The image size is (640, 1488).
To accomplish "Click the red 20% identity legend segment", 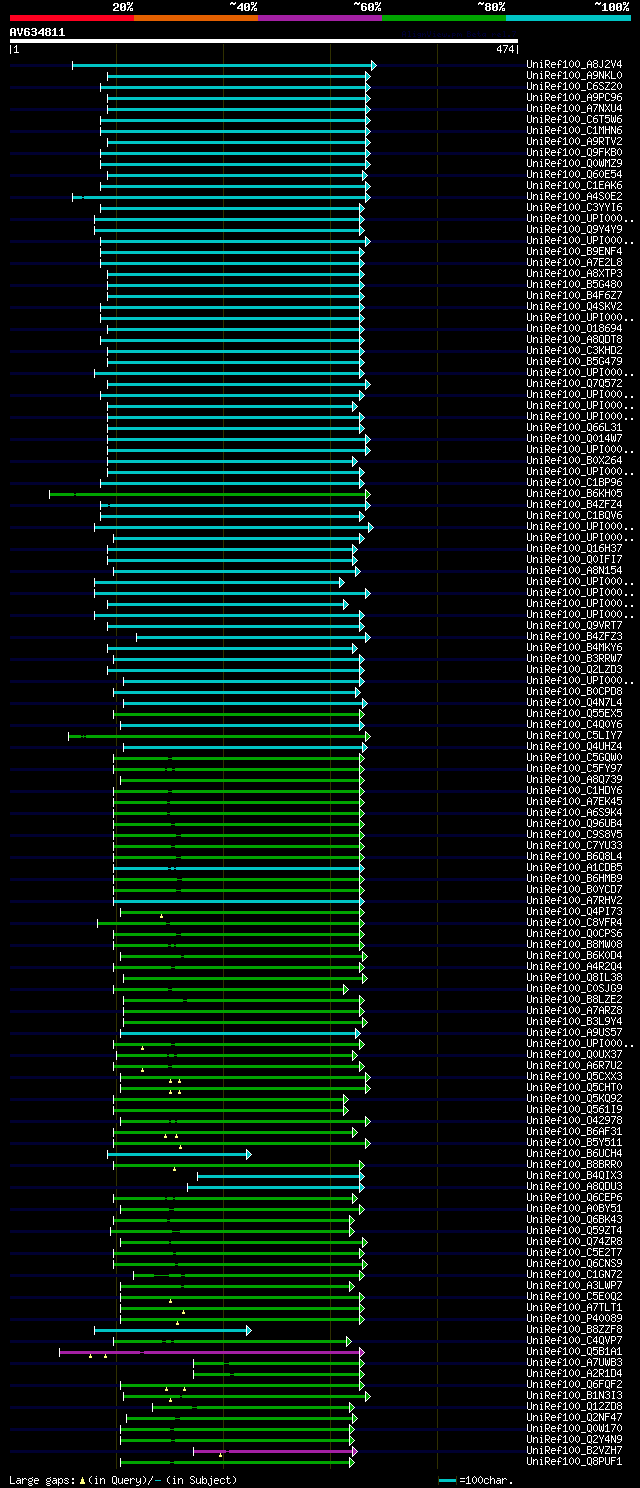I will coord(72,18).
